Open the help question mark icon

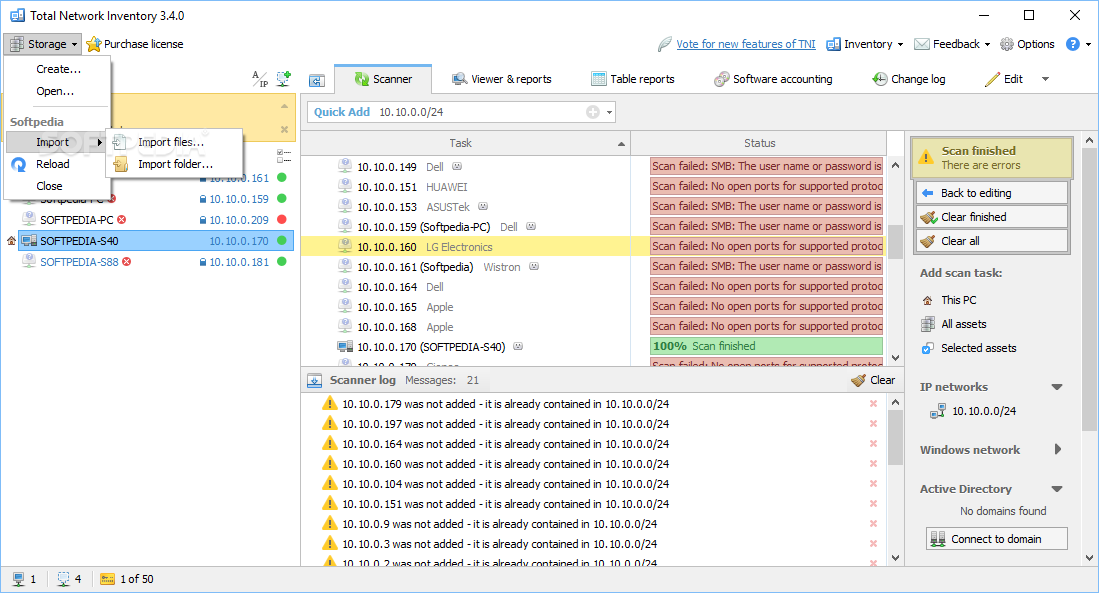(x=1072, y=43)
